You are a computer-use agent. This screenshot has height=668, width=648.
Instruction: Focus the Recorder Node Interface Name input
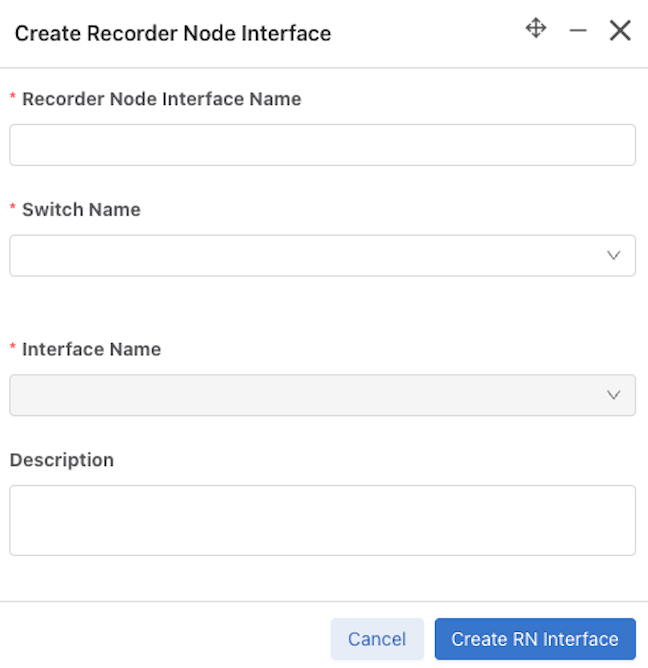tap(323, 145)
